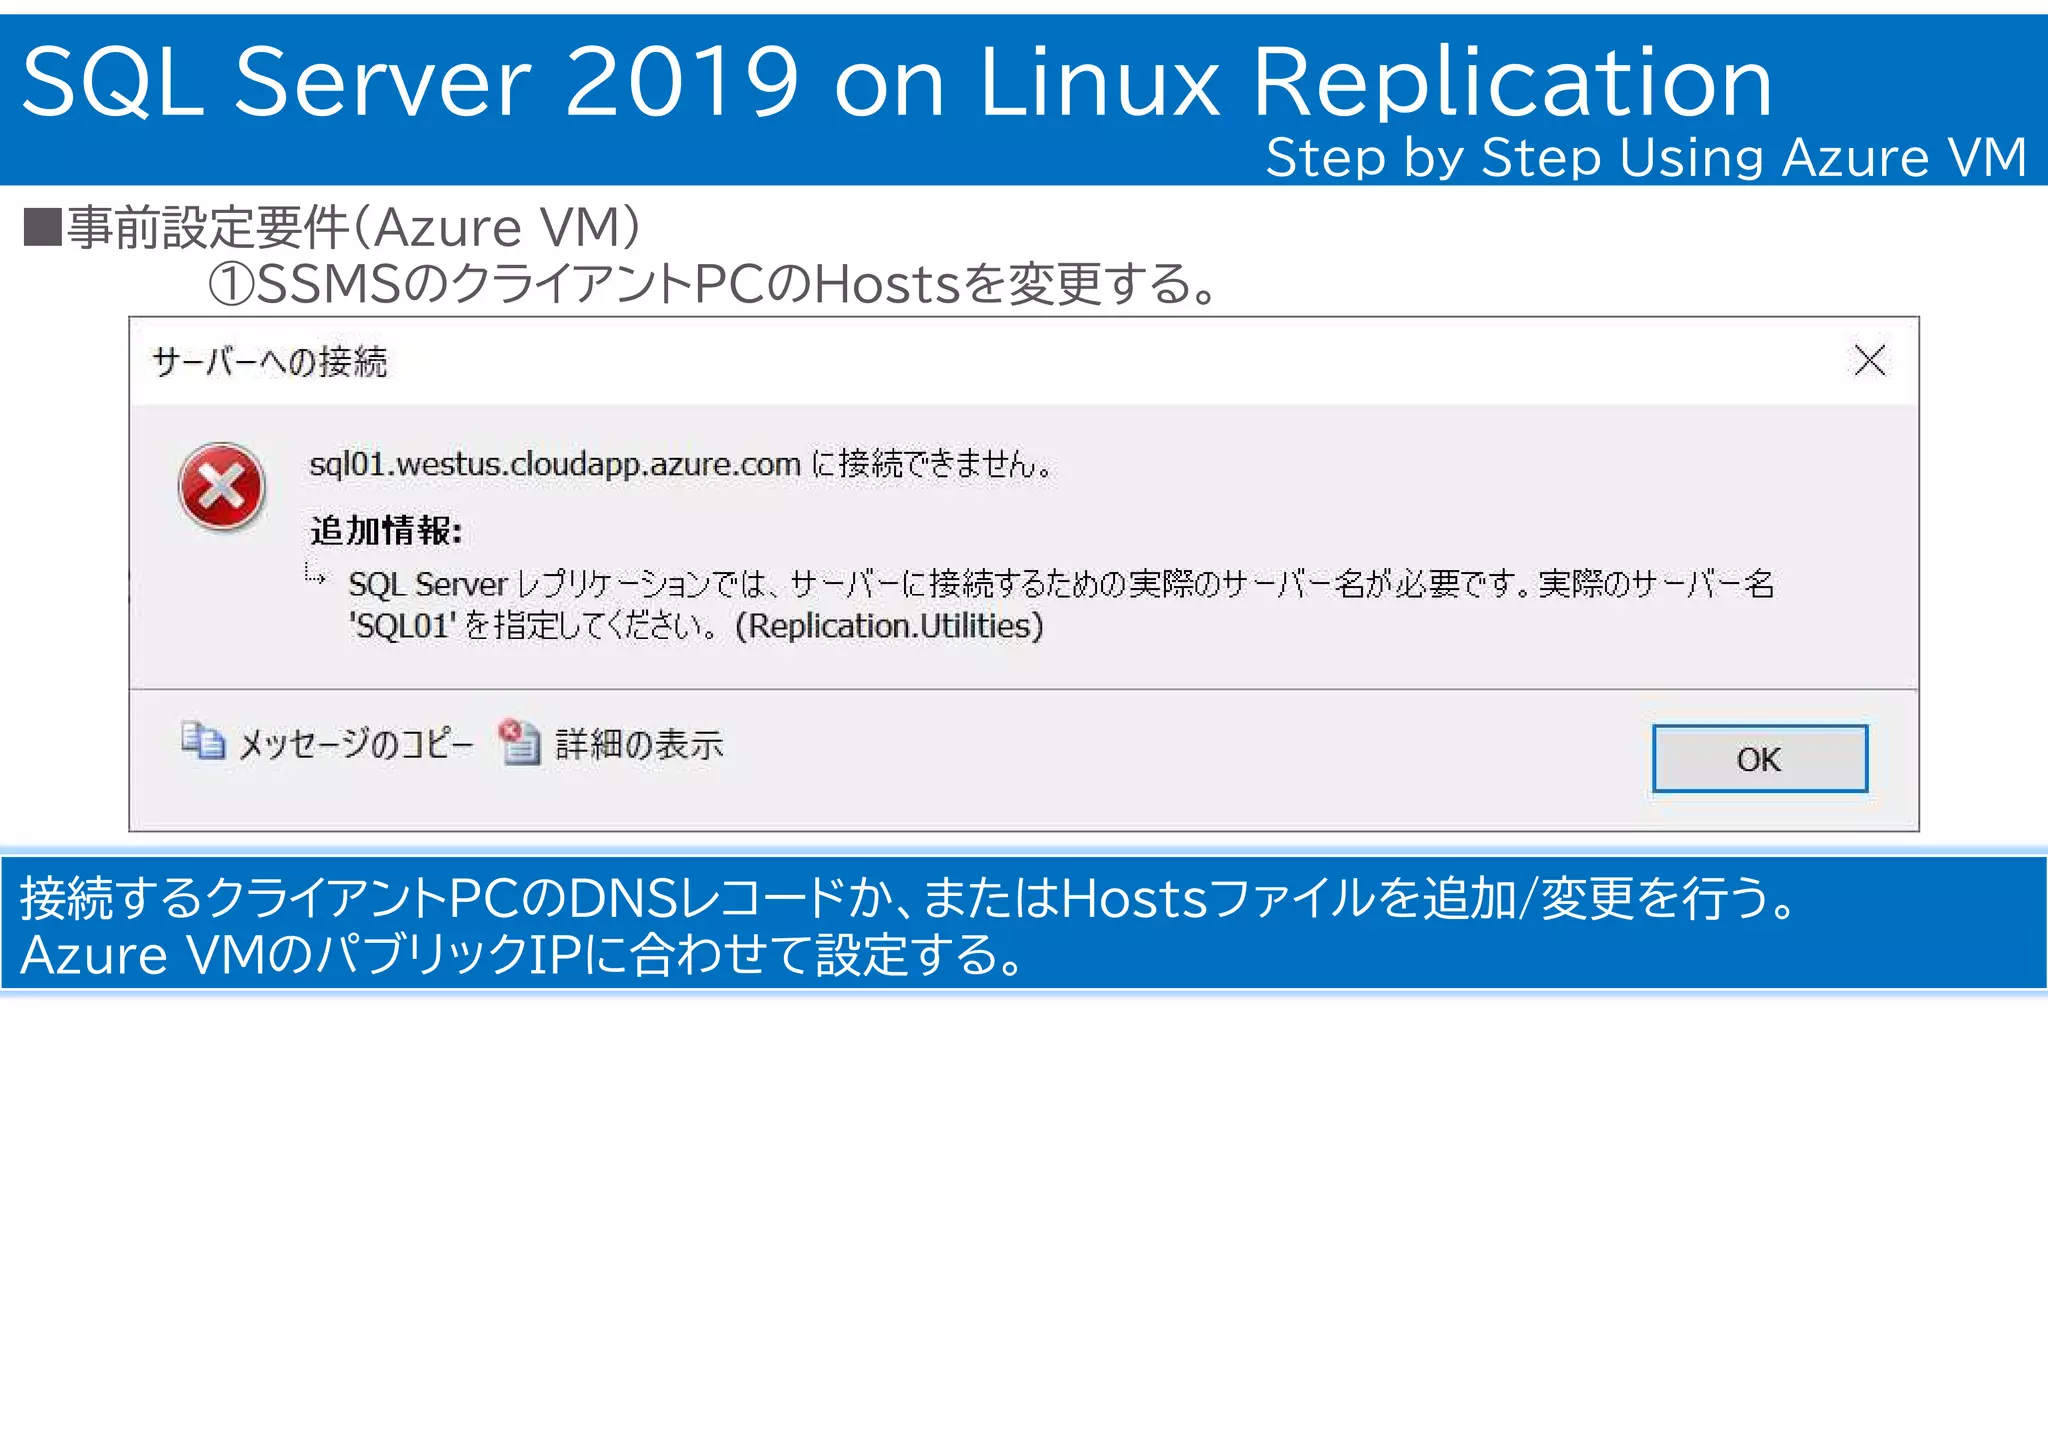The width and height of the screenshot is (2048, 1447).
Task: Click the 追加情報: heading
Action: coord(386,530)
